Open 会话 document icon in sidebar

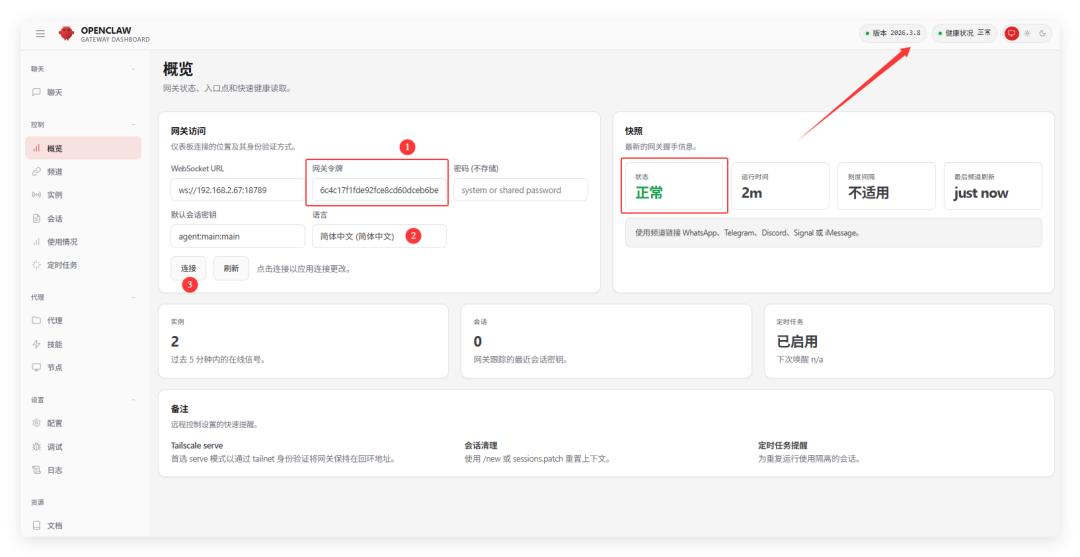point(37,218)
